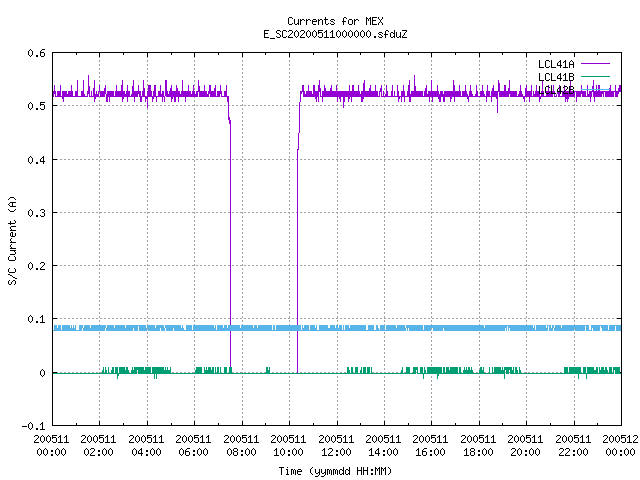Image resolution: width=640 pixels, height=480 pixels.
Task: Click the blue LCL42B legend line sample
Action: coord(595,89)
